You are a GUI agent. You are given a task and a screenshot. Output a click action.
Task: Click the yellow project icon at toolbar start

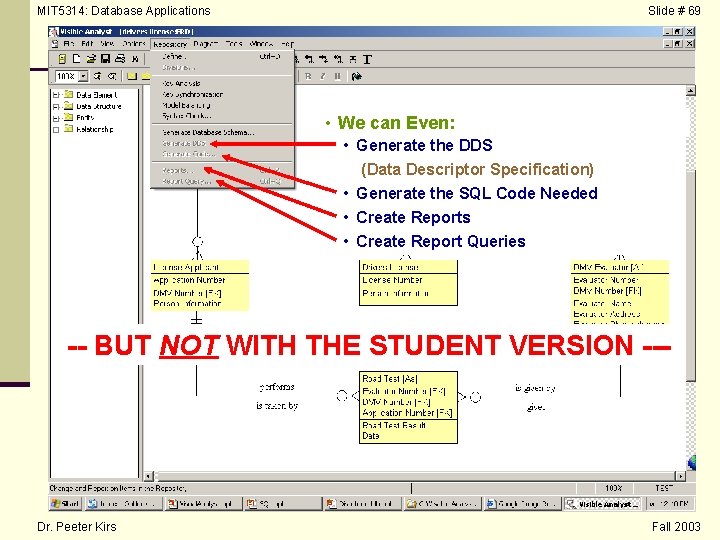coord(62,59)
